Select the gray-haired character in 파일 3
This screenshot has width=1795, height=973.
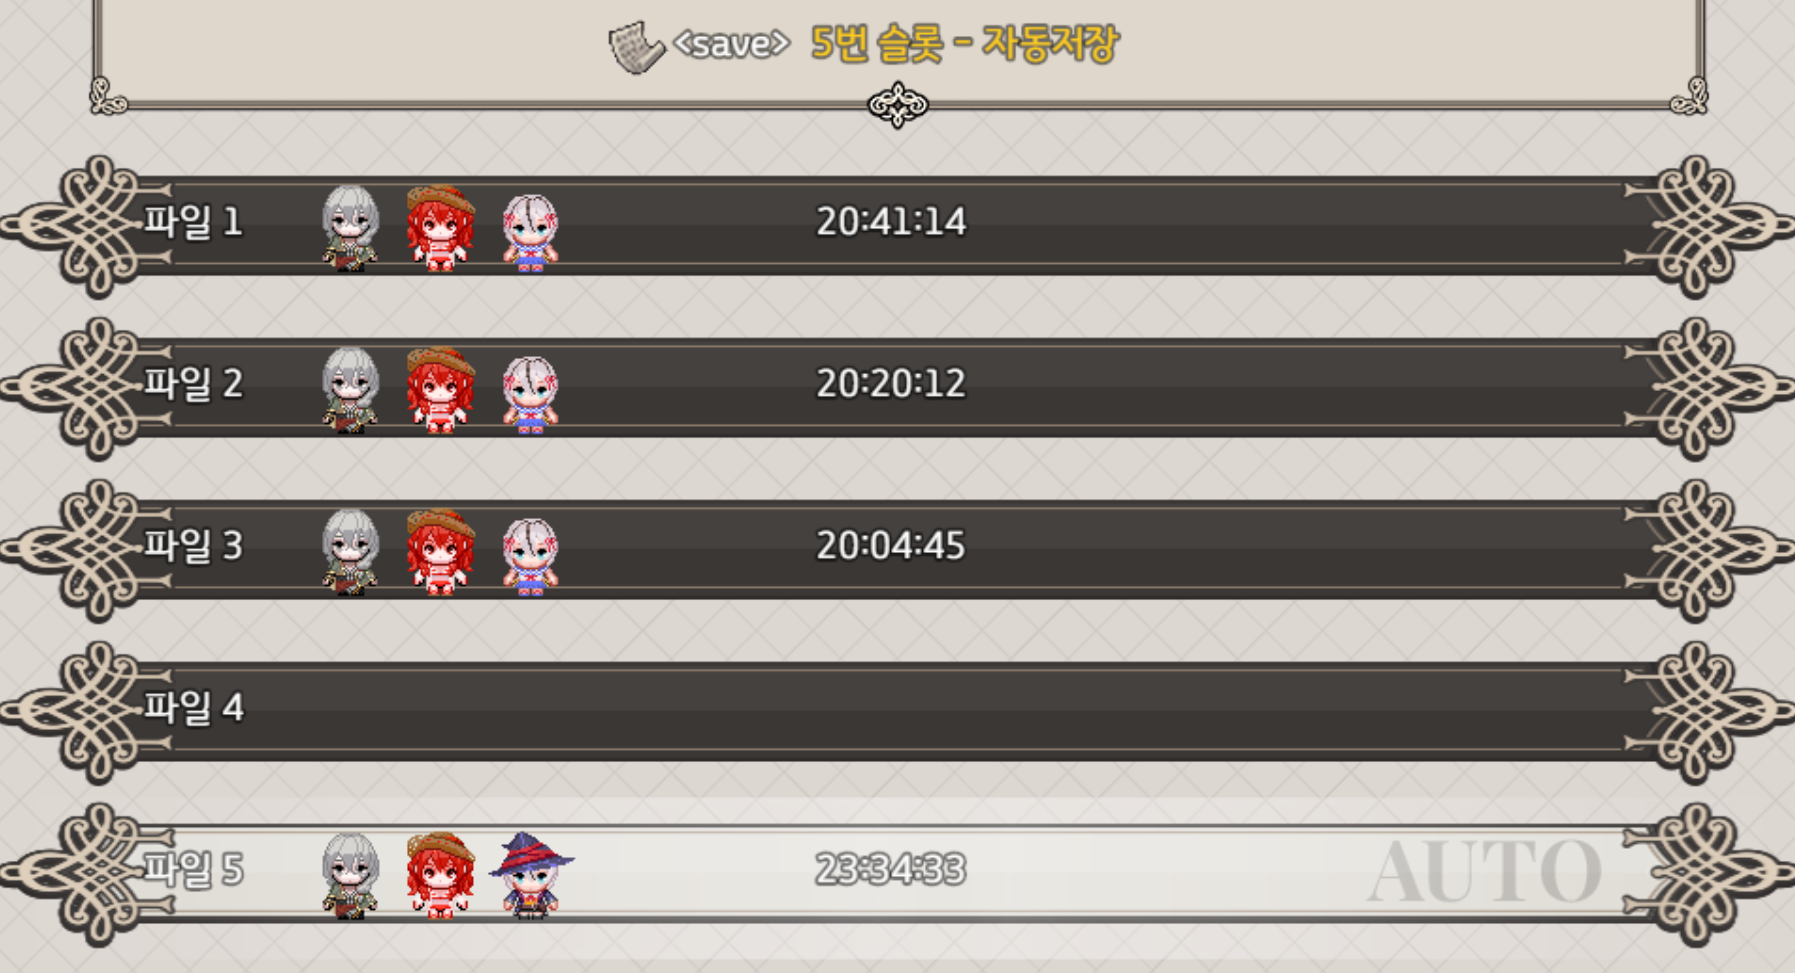point(350,552)
